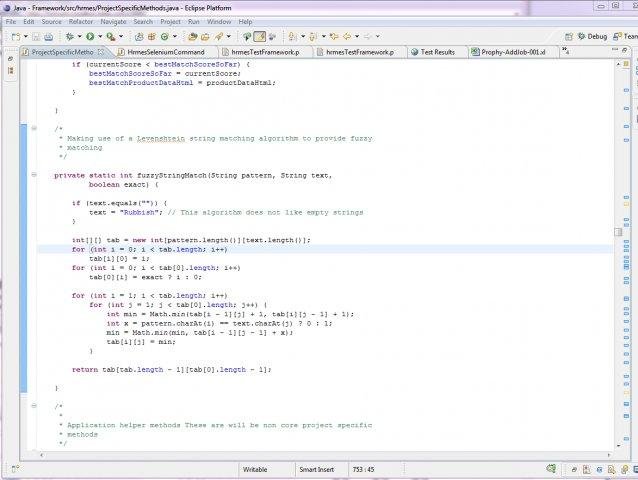Open the File menu
Viewport: 638px width, 480px height.
[11, 22]
